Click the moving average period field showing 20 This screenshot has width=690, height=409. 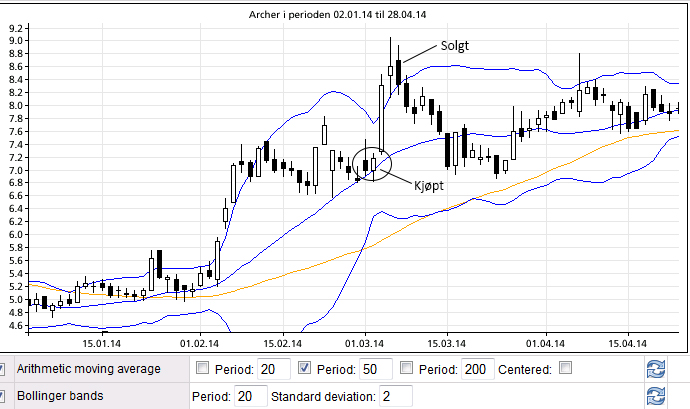[x=274, y=370]
